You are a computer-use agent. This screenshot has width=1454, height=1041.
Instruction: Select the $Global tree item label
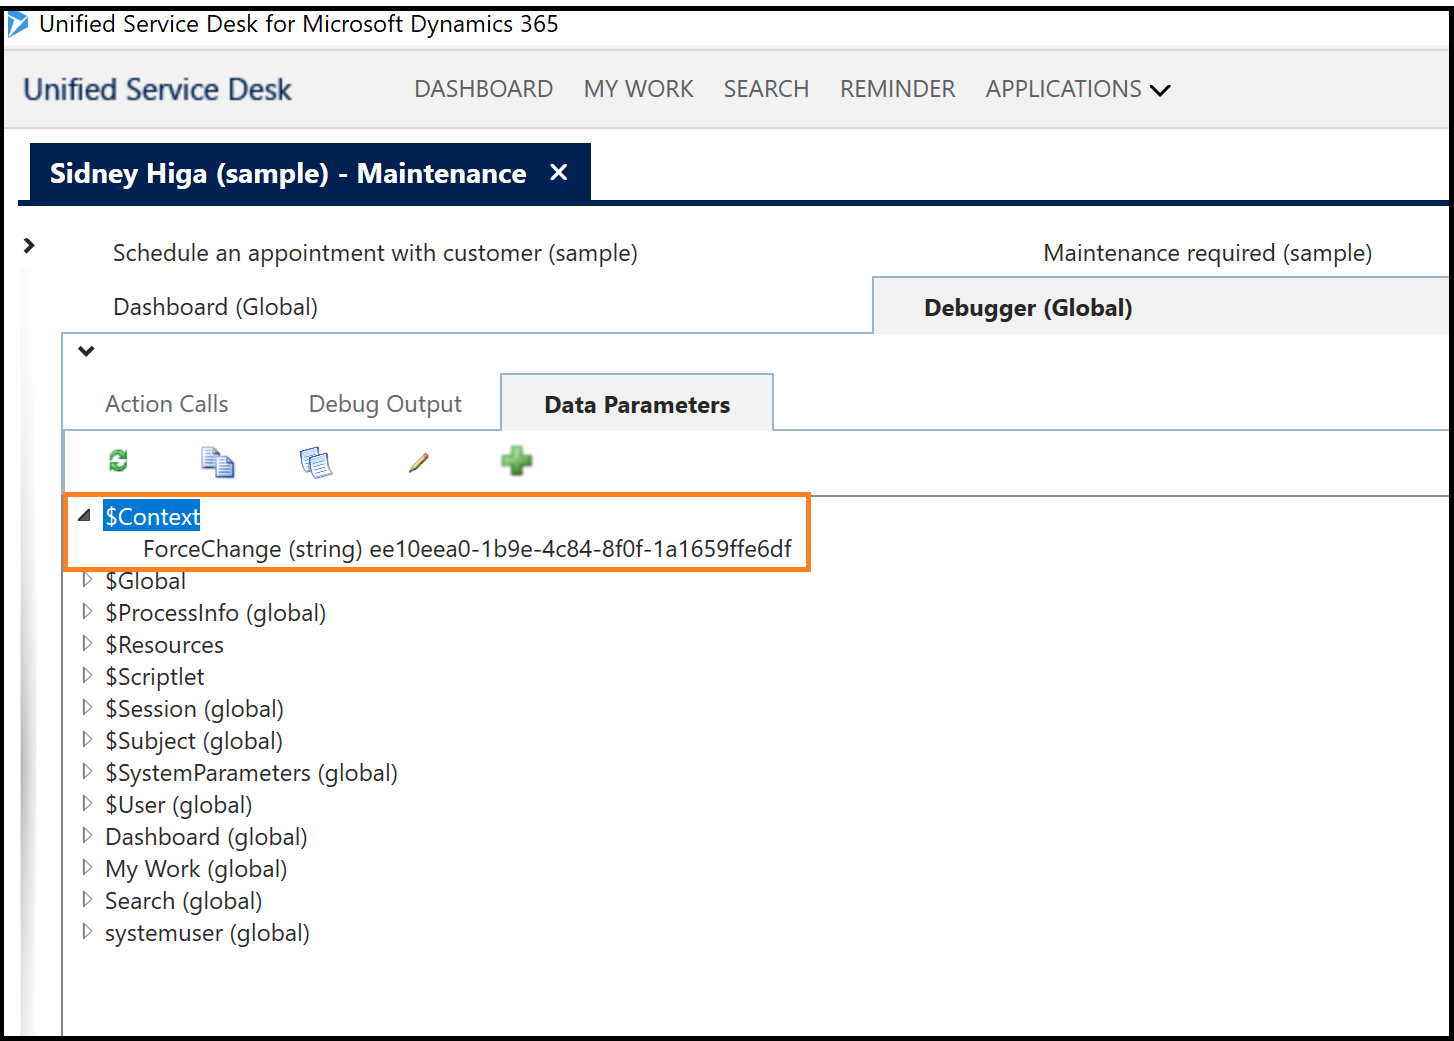click(x=146, y=581)
